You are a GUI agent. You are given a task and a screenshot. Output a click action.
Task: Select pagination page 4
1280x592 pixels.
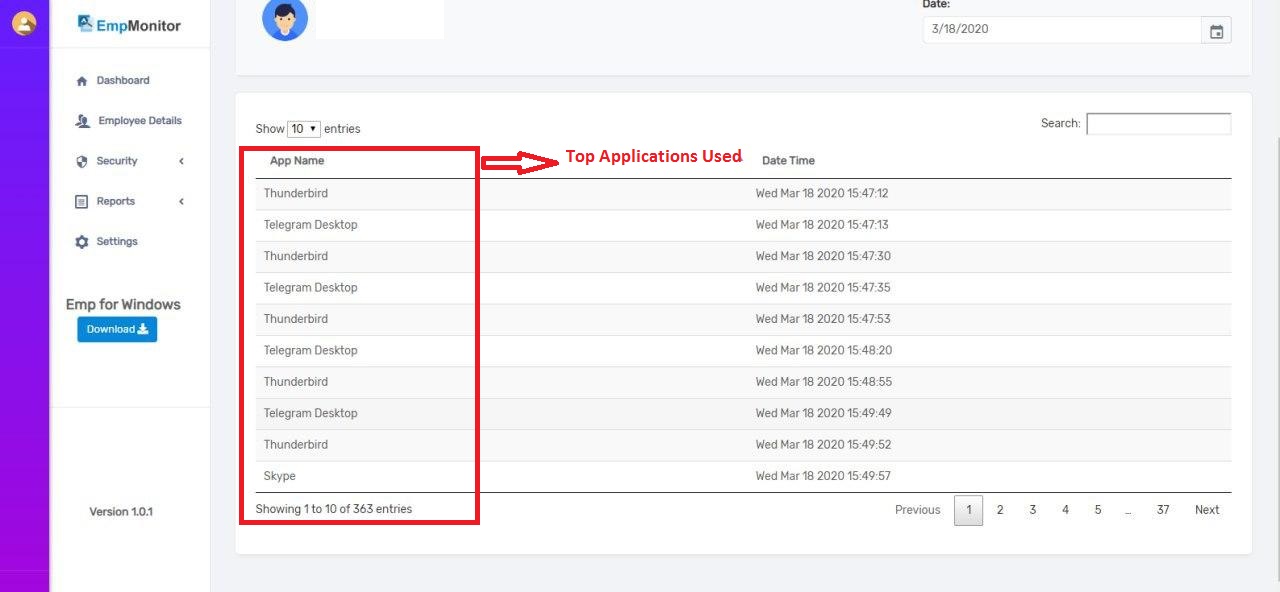[x=1065, y=510]
